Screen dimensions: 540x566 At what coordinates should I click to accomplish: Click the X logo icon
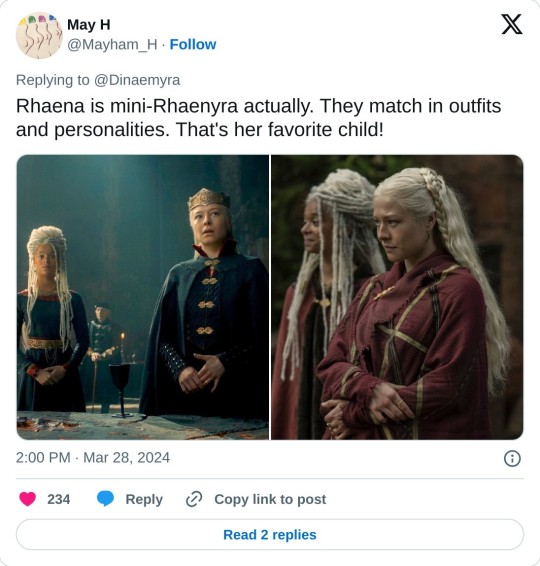tap(512, 24)
